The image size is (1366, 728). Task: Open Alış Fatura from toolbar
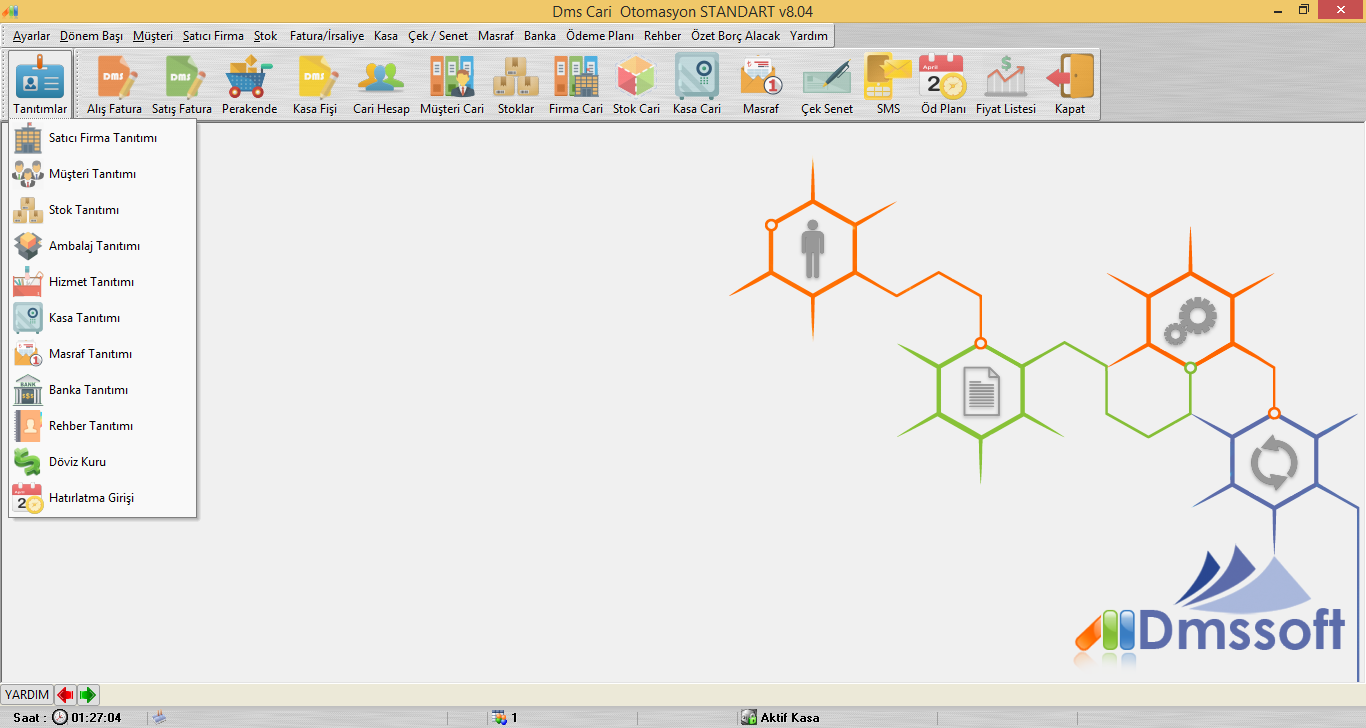click(x=114, y=85)
